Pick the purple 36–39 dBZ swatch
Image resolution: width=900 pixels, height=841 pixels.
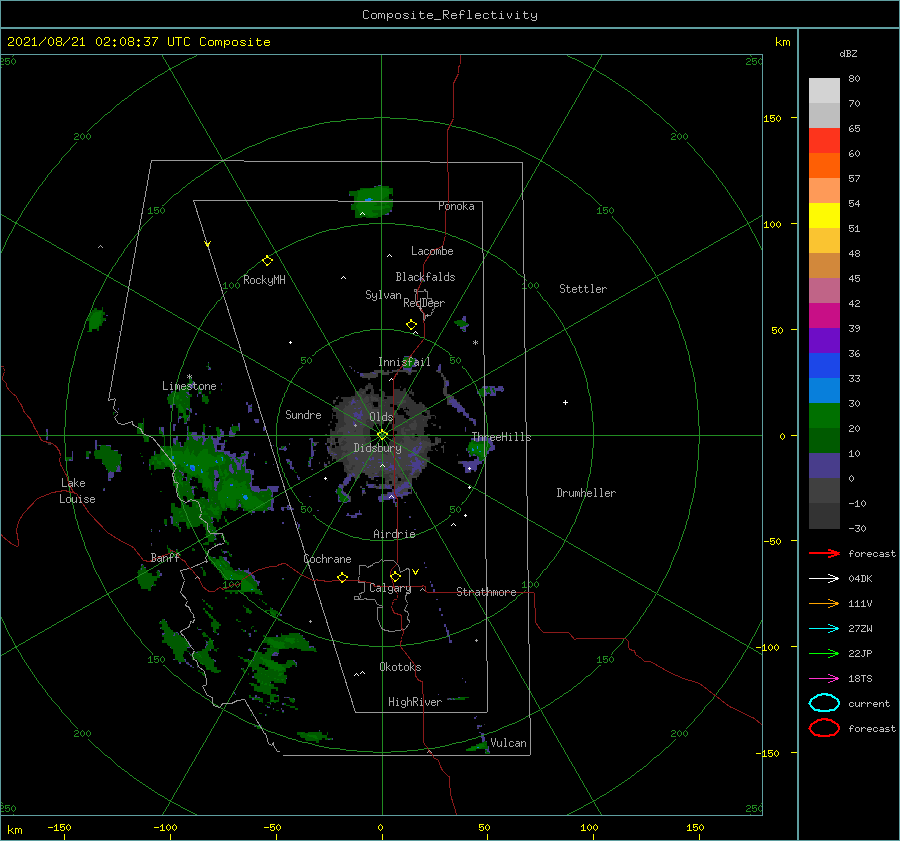pyautogui.click(x=824, y=340)
